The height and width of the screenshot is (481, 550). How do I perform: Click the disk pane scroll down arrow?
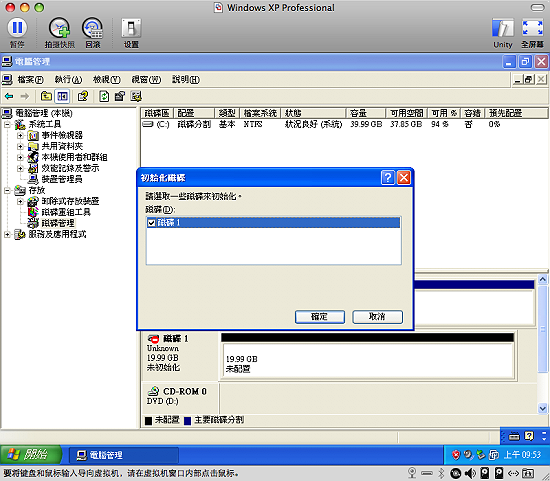(542, 408)
